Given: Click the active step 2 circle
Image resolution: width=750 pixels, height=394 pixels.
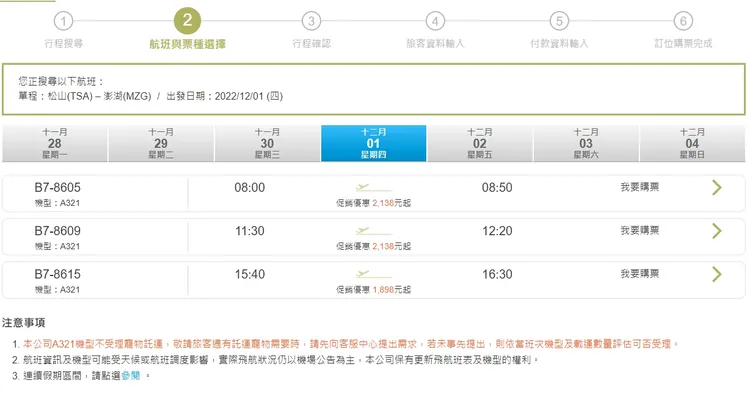Looking at the screenshot, I should [x=187, y=21].
